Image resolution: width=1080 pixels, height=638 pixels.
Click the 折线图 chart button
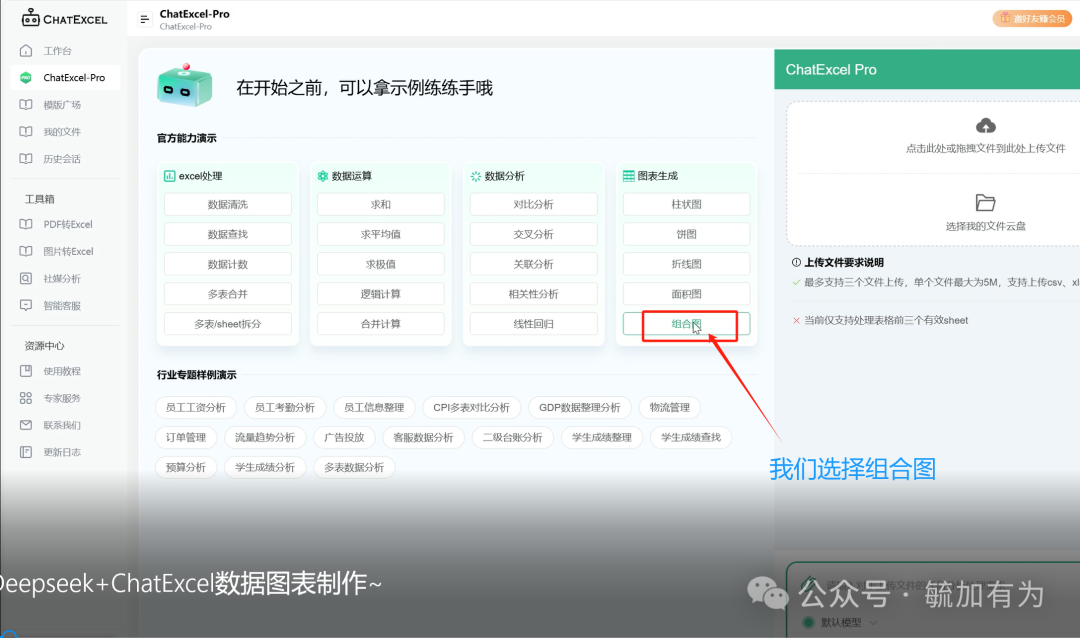click(687, 264)
